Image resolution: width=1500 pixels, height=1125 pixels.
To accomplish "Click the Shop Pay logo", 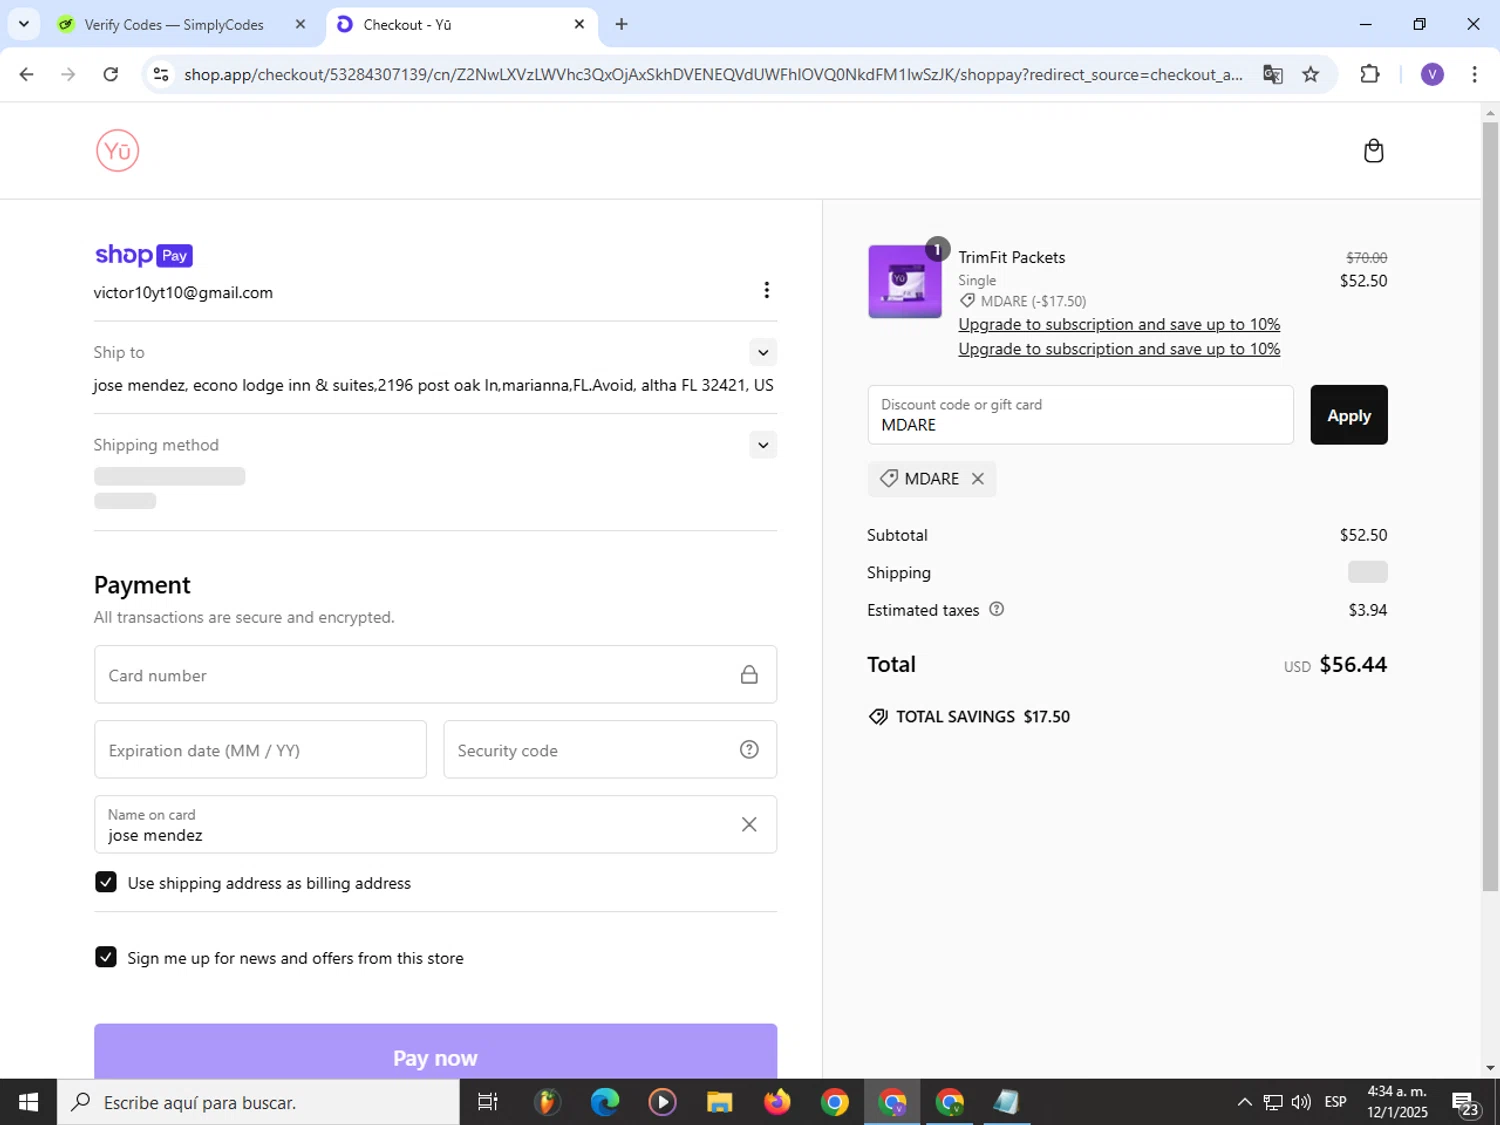I will click(143, 255).
